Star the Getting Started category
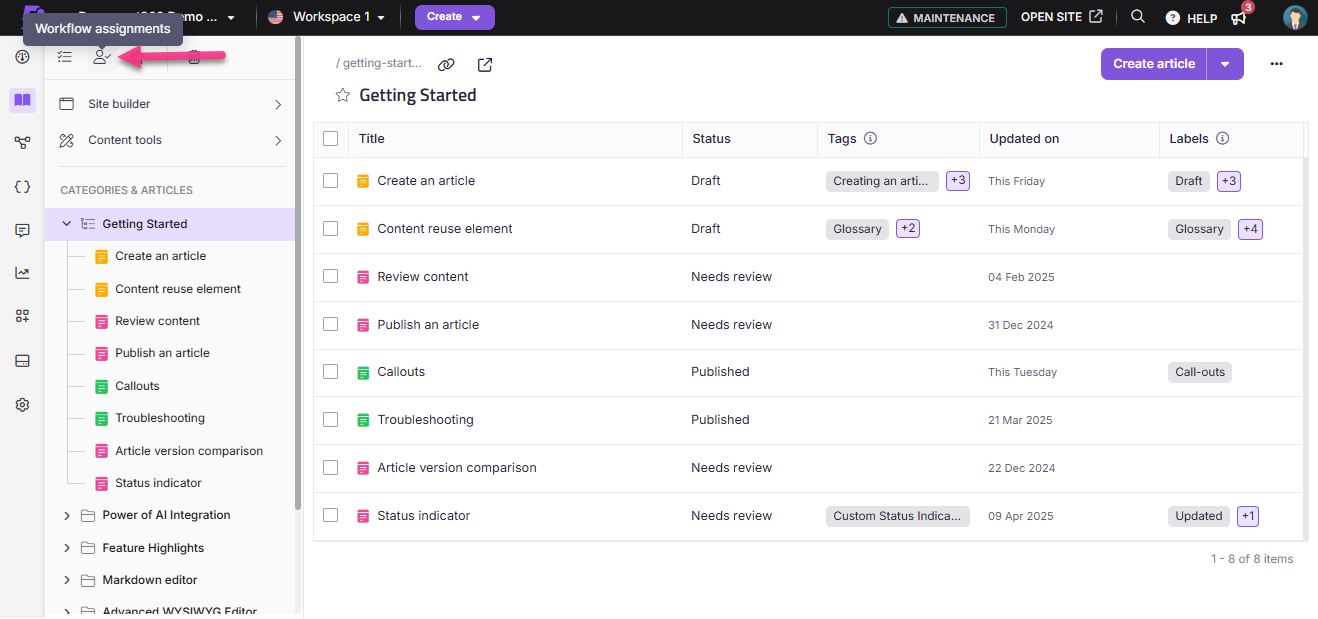Viewport: 1318px width, 619px height. [343, 95]
